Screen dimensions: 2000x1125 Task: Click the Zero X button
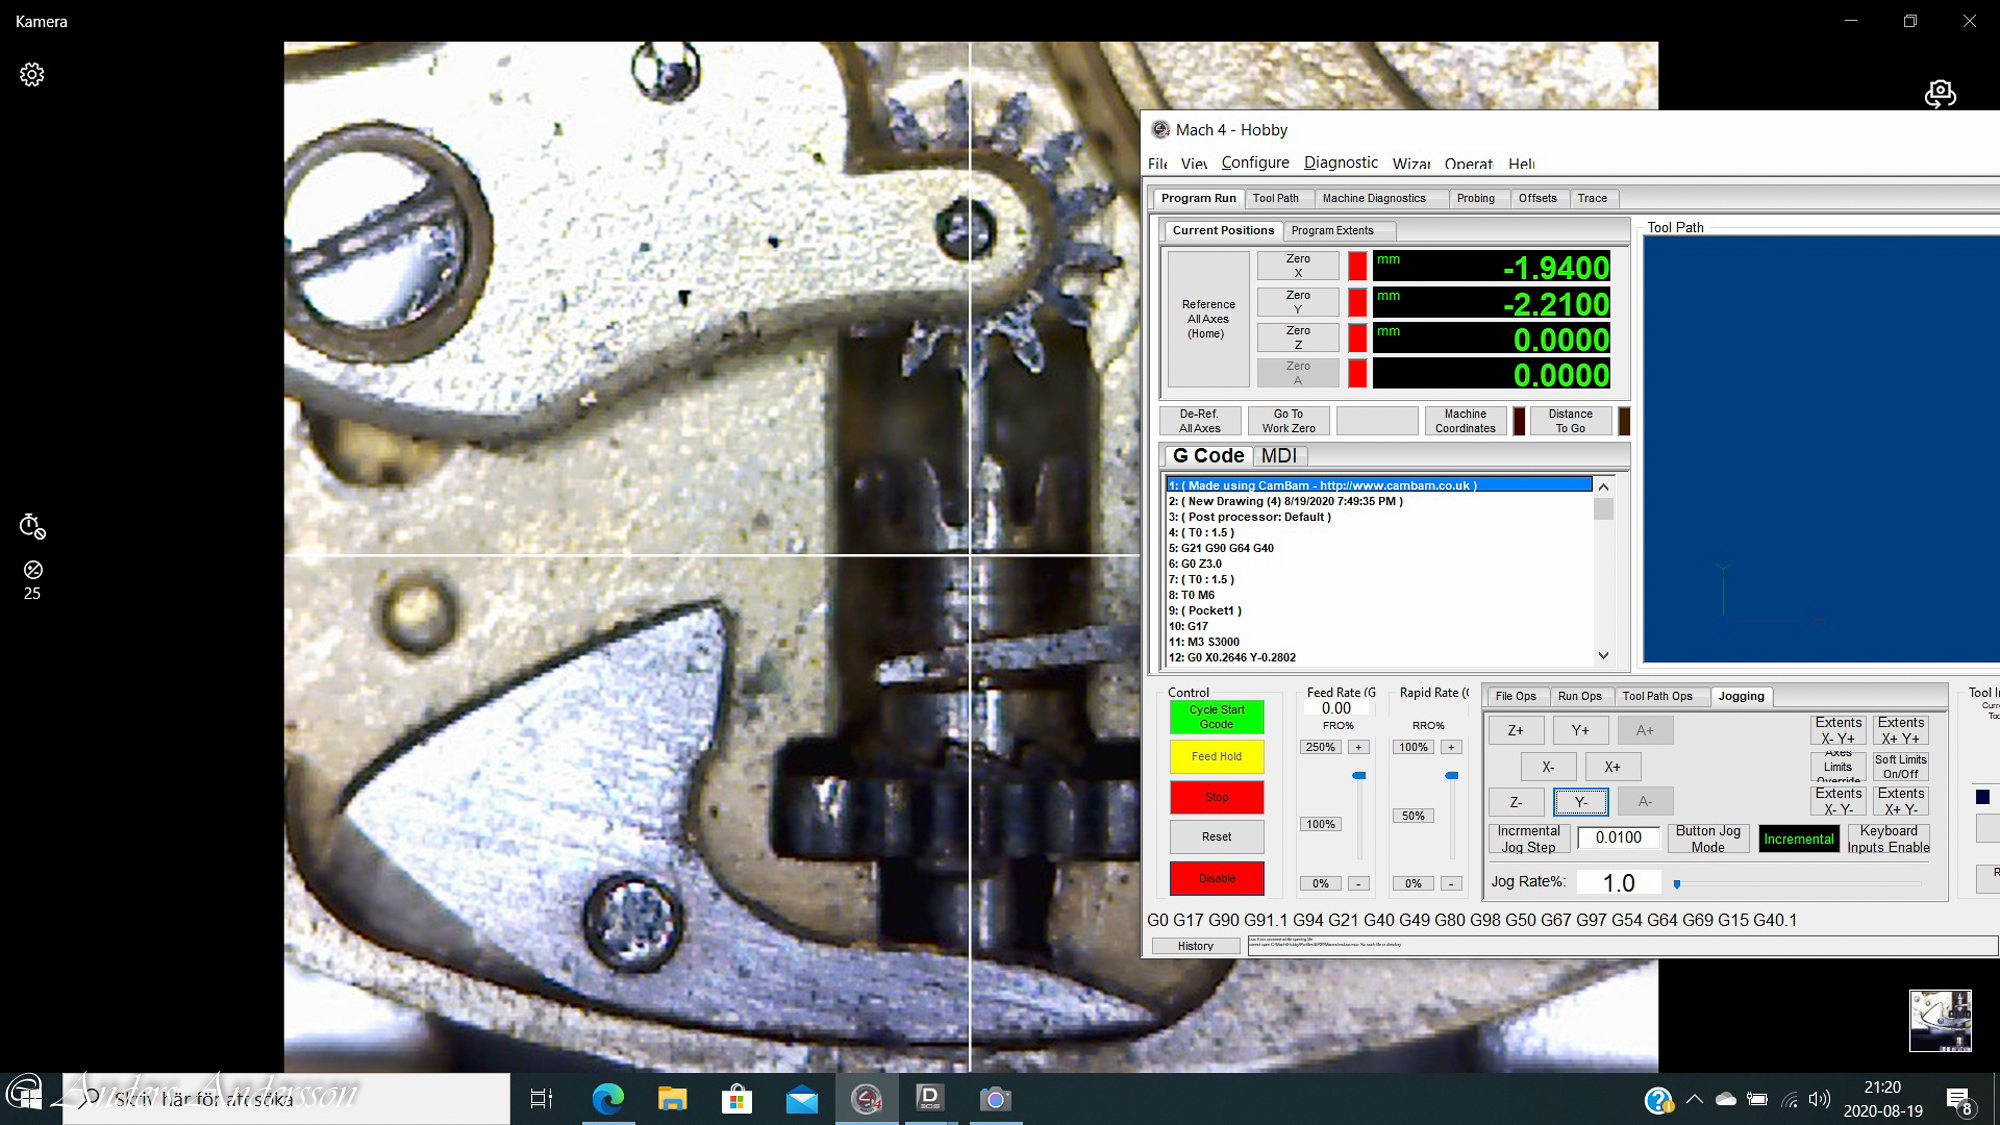pos(1298,265)
